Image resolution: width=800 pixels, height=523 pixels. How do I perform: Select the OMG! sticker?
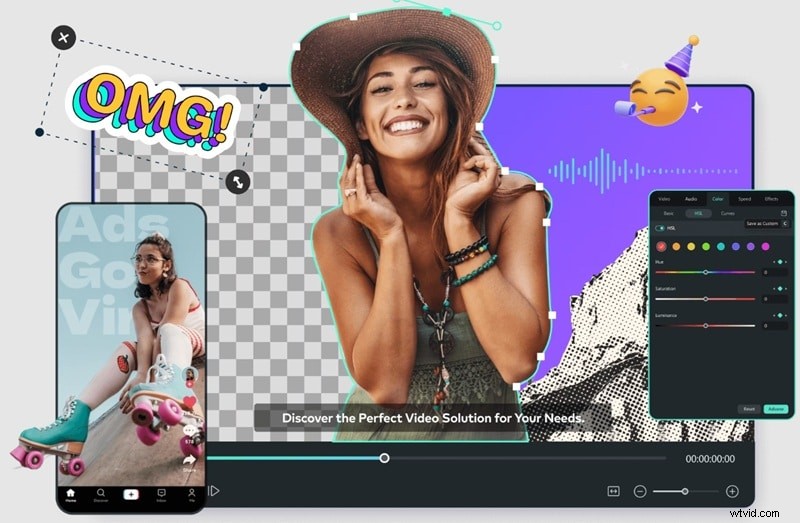tap(153, 113)
